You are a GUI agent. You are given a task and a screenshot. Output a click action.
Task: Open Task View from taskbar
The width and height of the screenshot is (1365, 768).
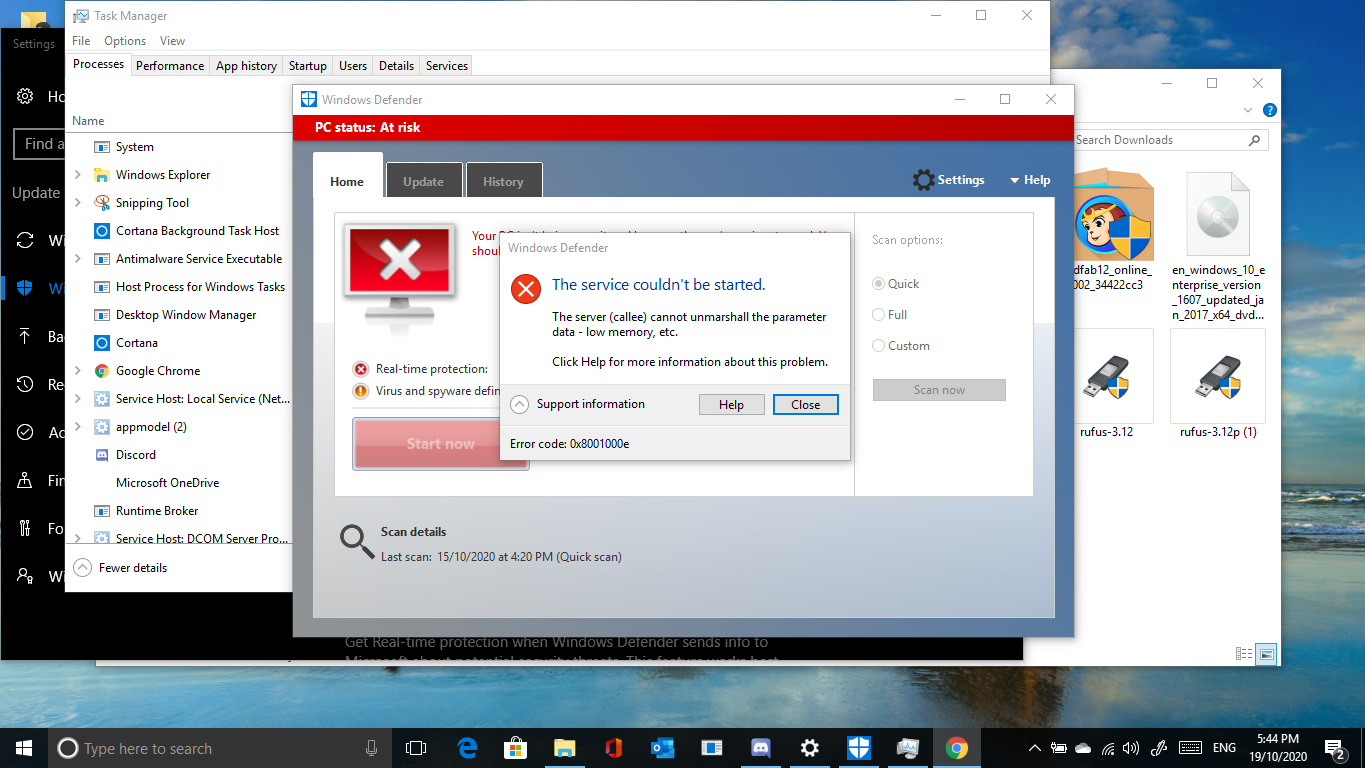click(x=416, y=748)
